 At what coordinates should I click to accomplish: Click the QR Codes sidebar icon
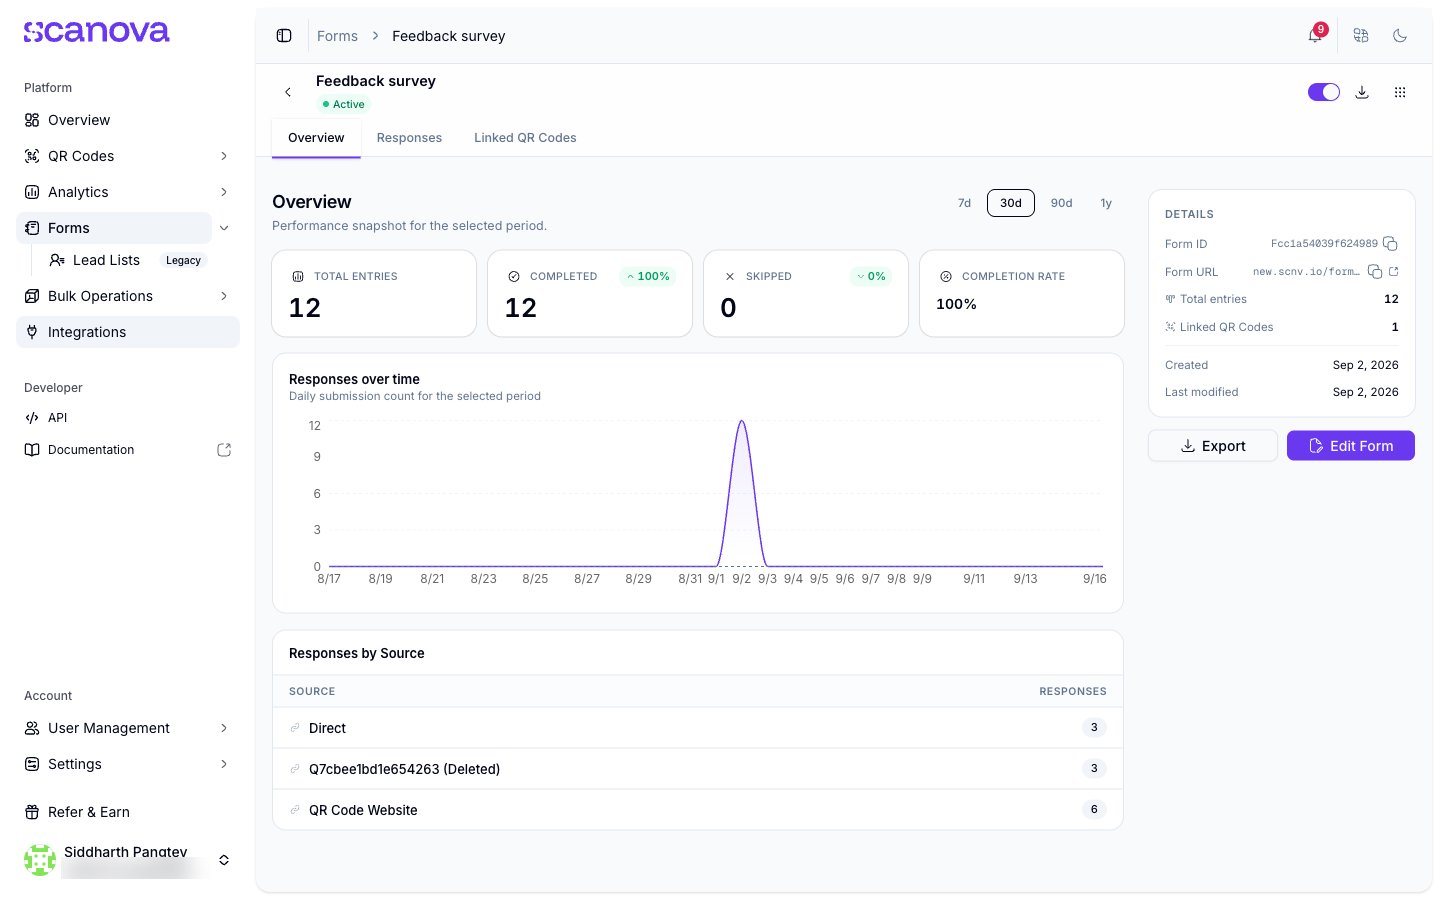pyautogui.click(x=32, y=156)
